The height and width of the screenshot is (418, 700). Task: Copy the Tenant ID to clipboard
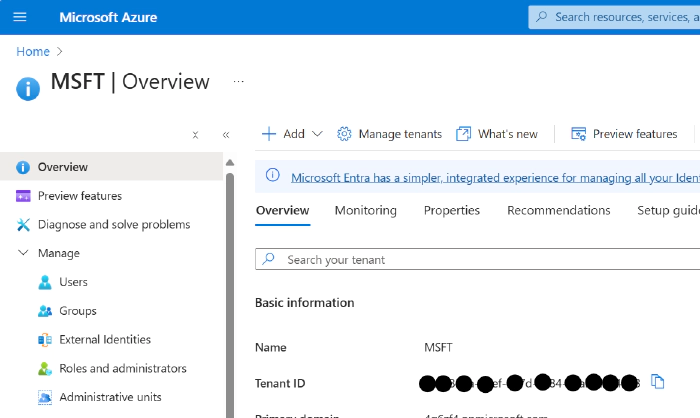click(657, 381)
